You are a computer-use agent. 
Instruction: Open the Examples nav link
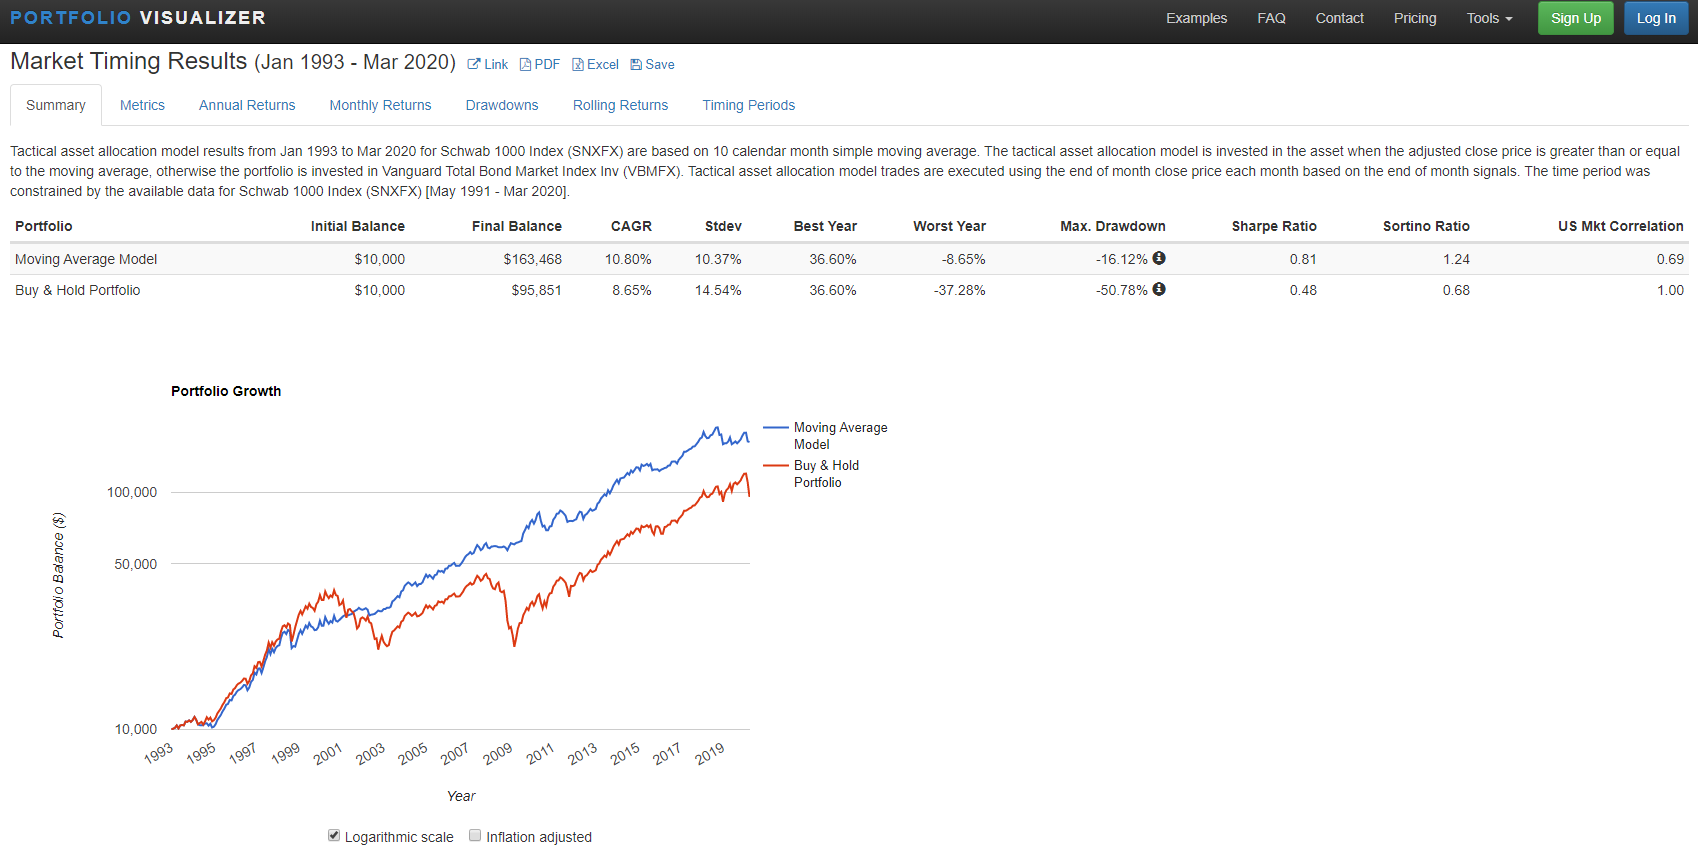1196,18
